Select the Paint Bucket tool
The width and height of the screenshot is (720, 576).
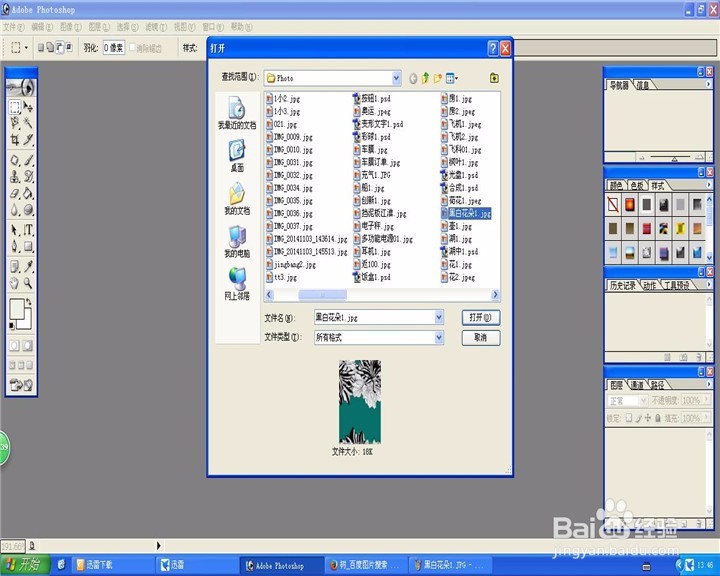[x=28, y=193]
